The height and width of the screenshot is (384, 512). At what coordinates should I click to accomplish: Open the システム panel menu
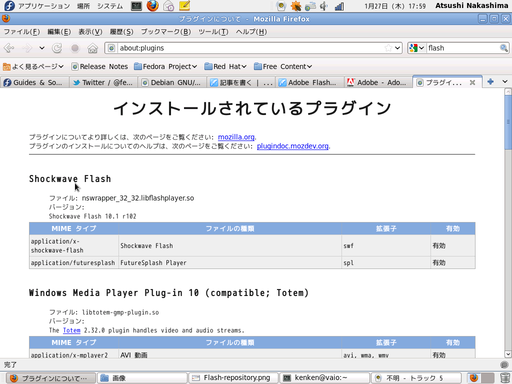tap(110, 6)
